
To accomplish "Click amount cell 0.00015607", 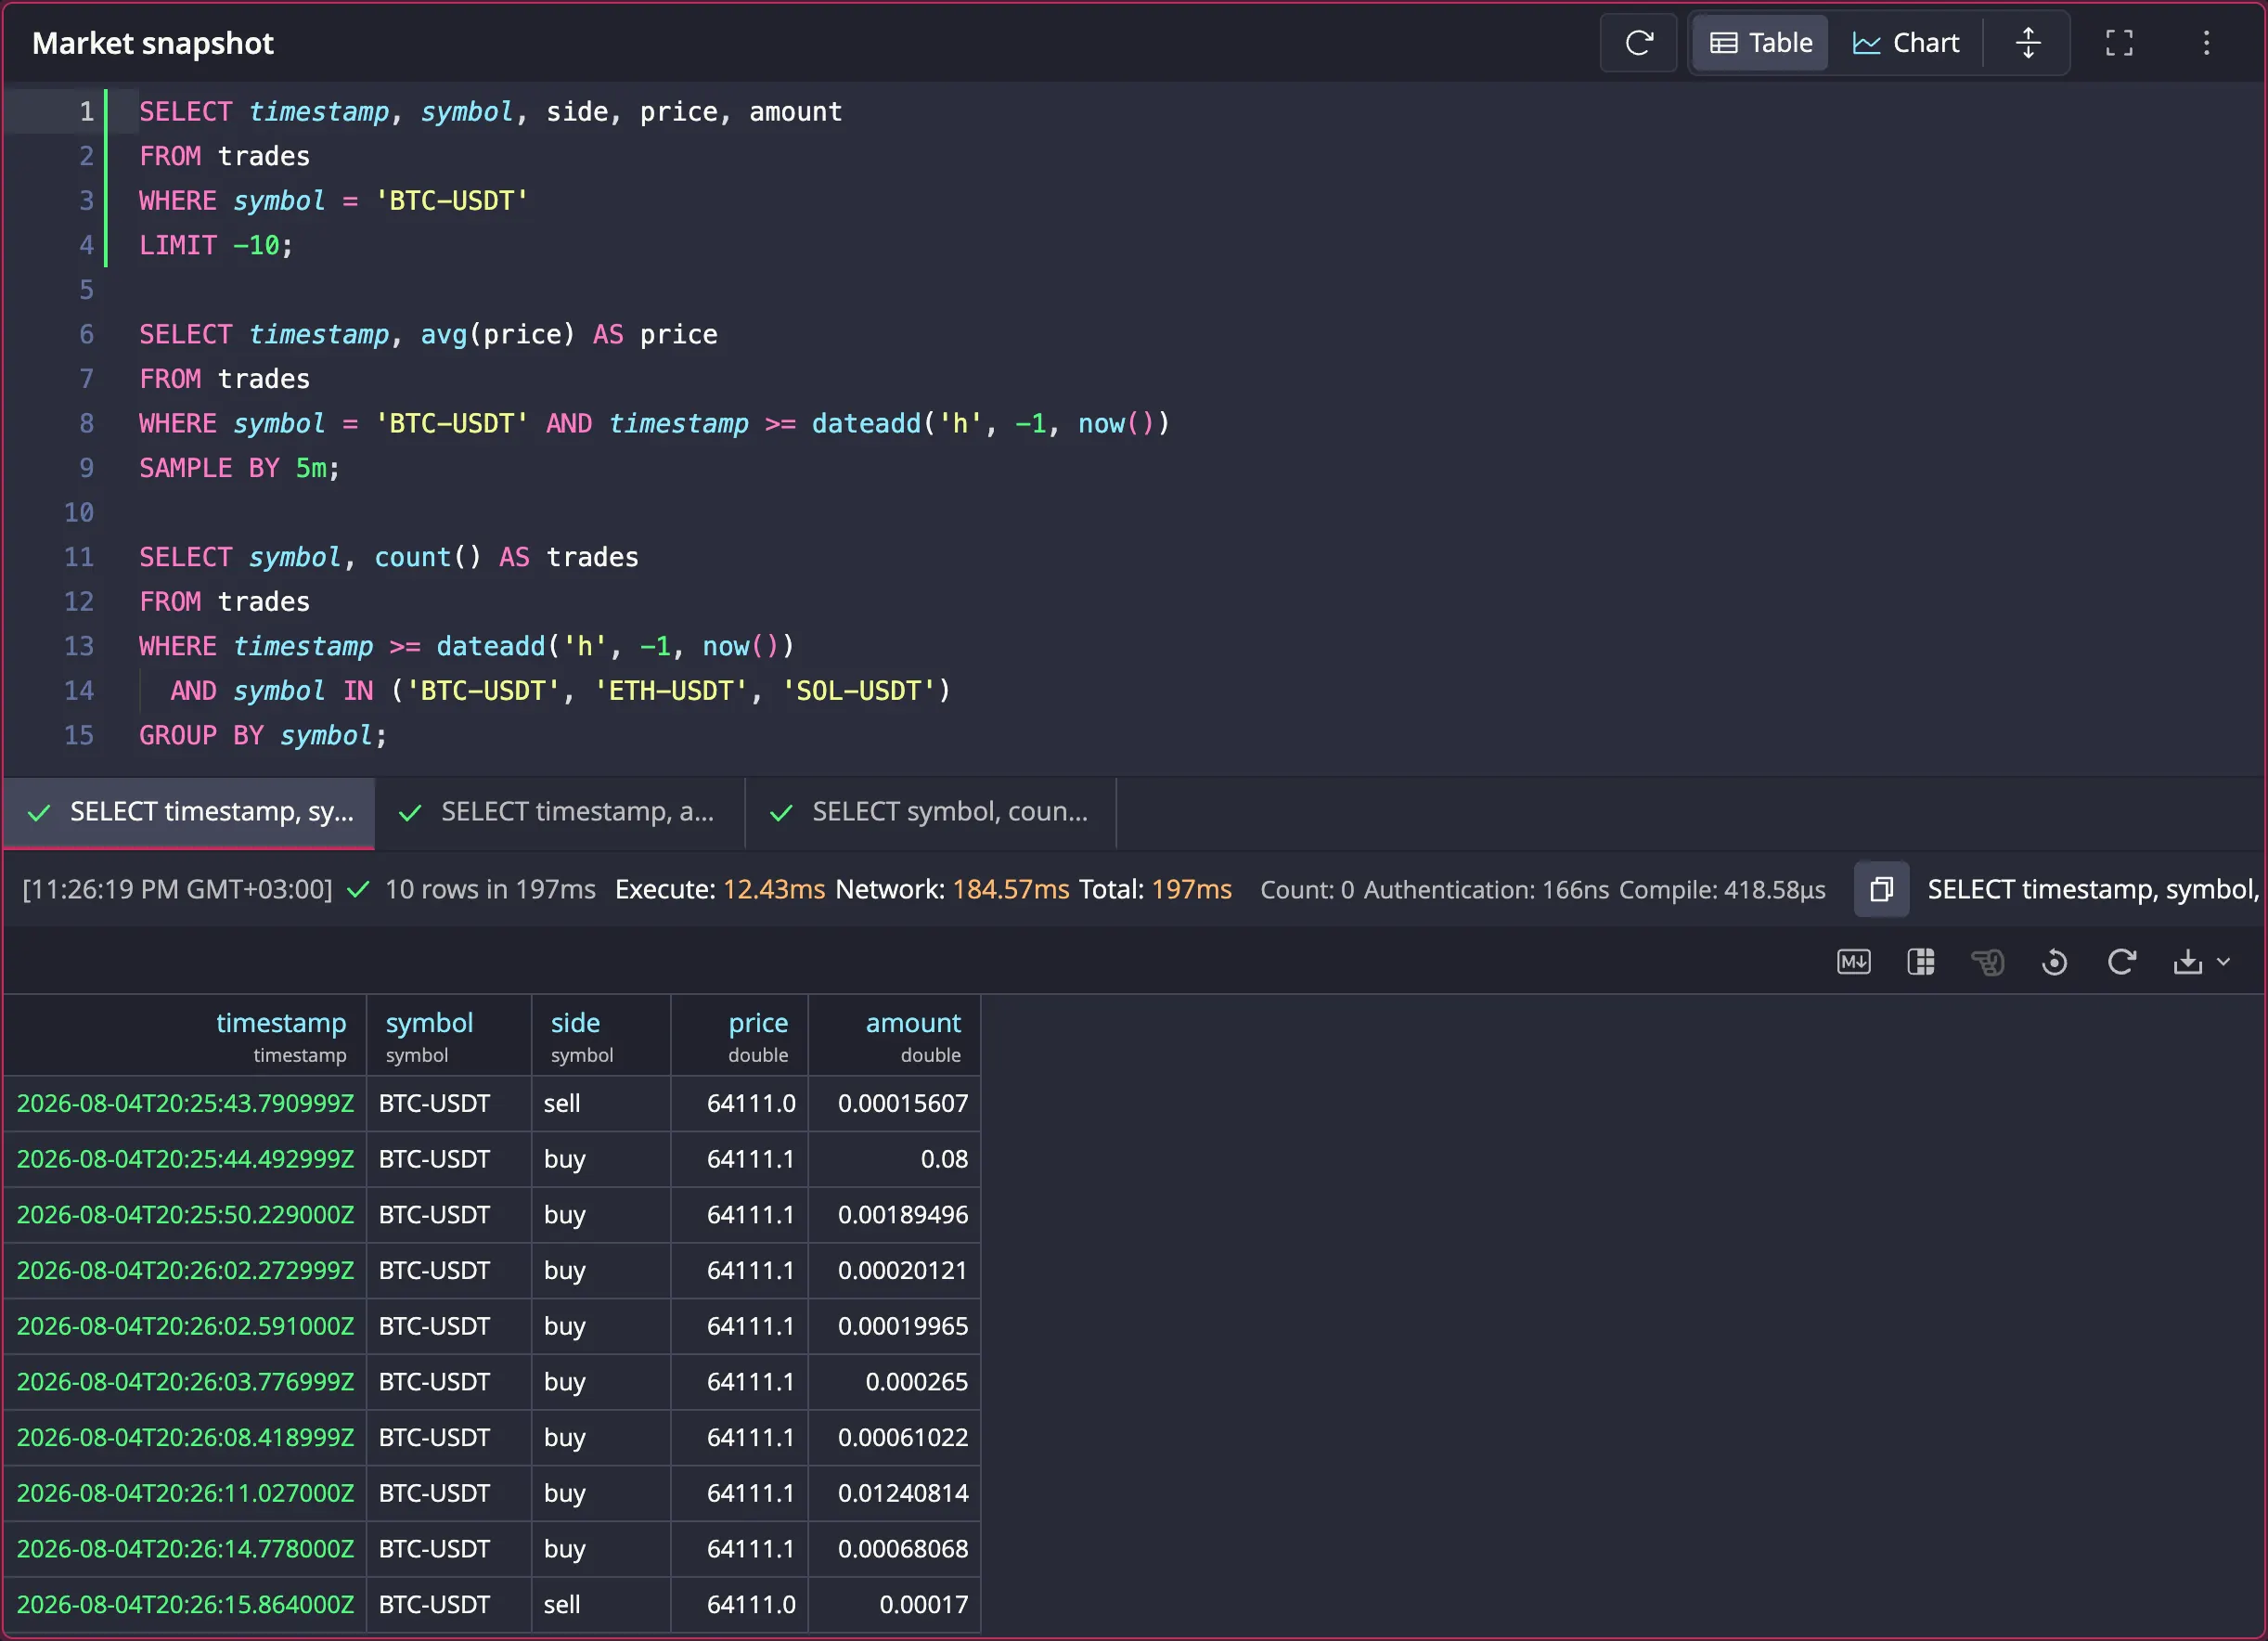I will 894,1104.
